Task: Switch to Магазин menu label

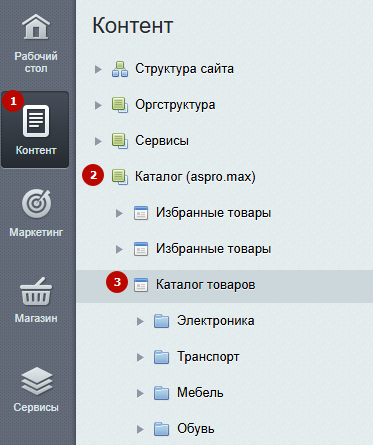Action: tap(36, 318)
